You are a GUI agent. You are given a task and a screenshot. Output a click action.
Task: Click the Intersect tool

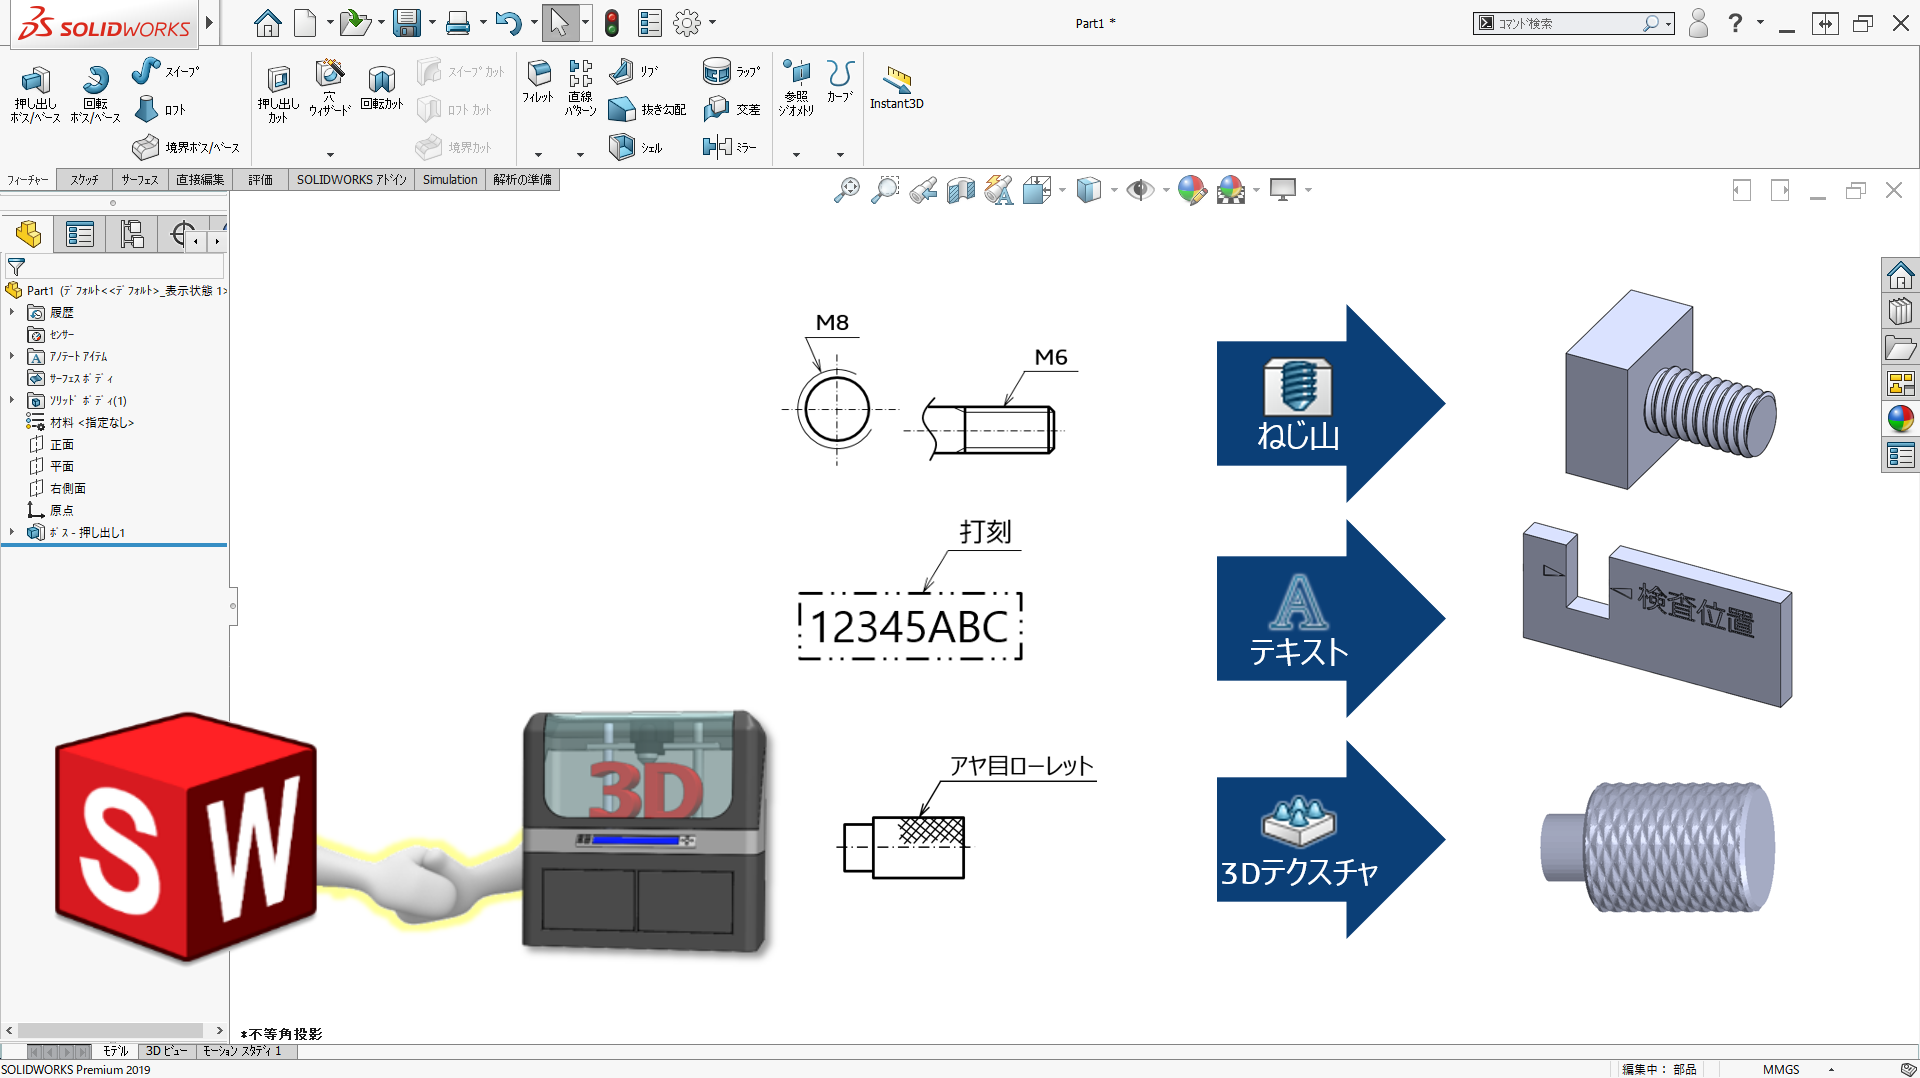[x=731, y=109]
